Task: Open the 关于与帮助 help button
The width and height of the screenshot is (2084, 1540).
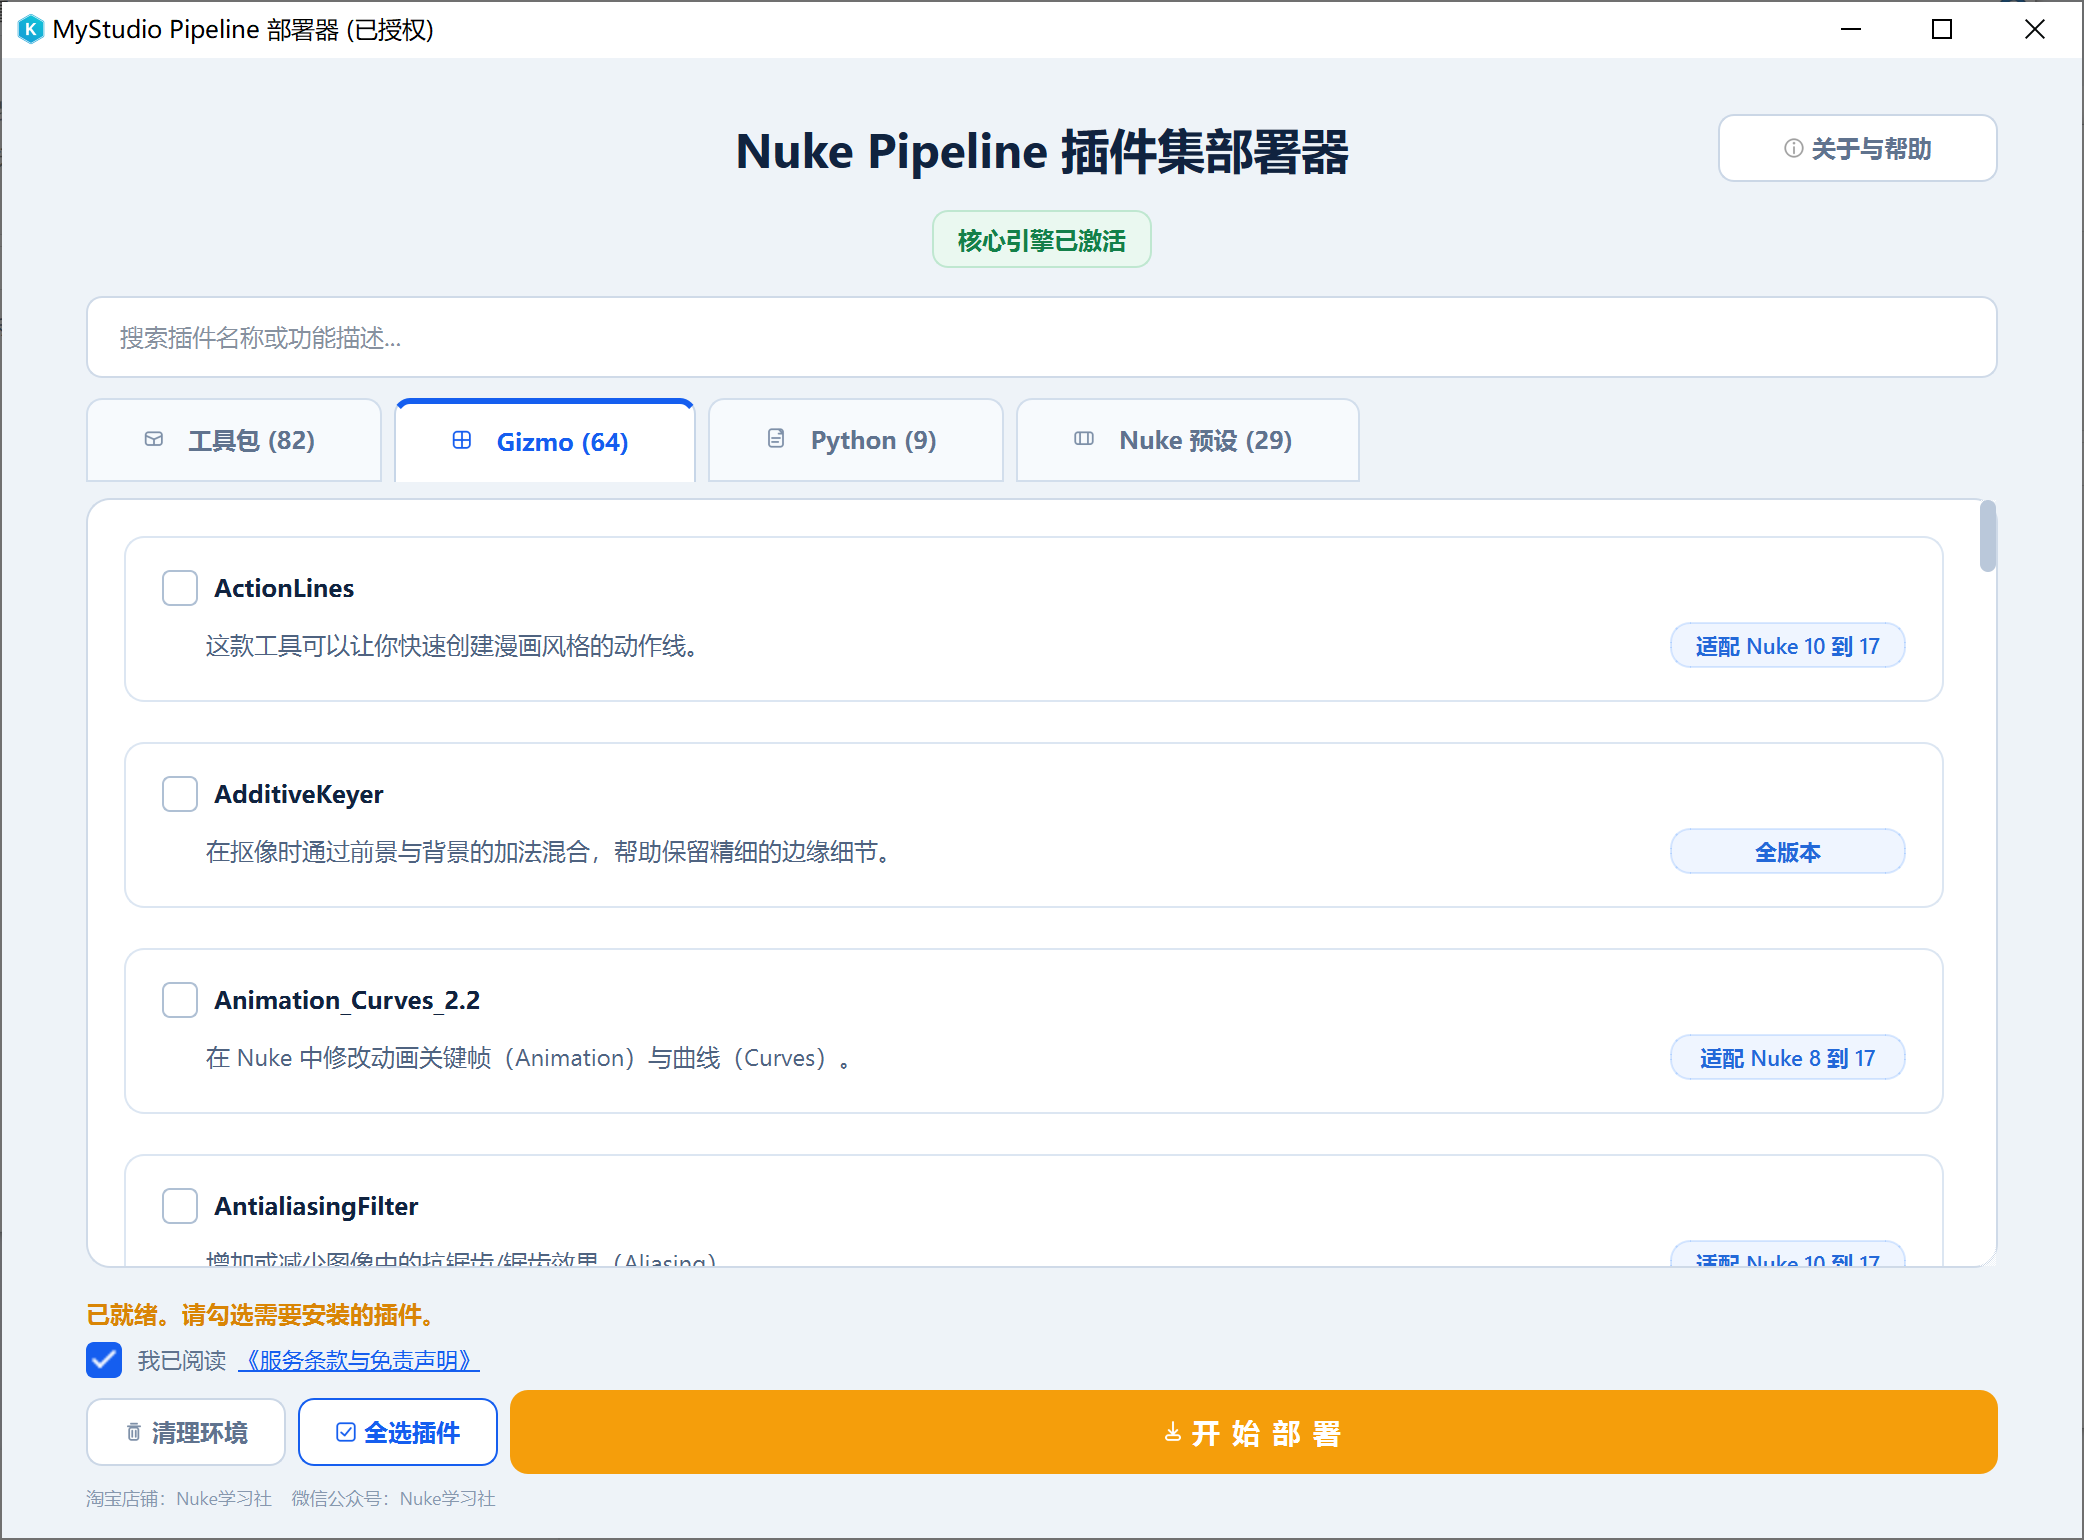Action: [x=1858, y=148]
